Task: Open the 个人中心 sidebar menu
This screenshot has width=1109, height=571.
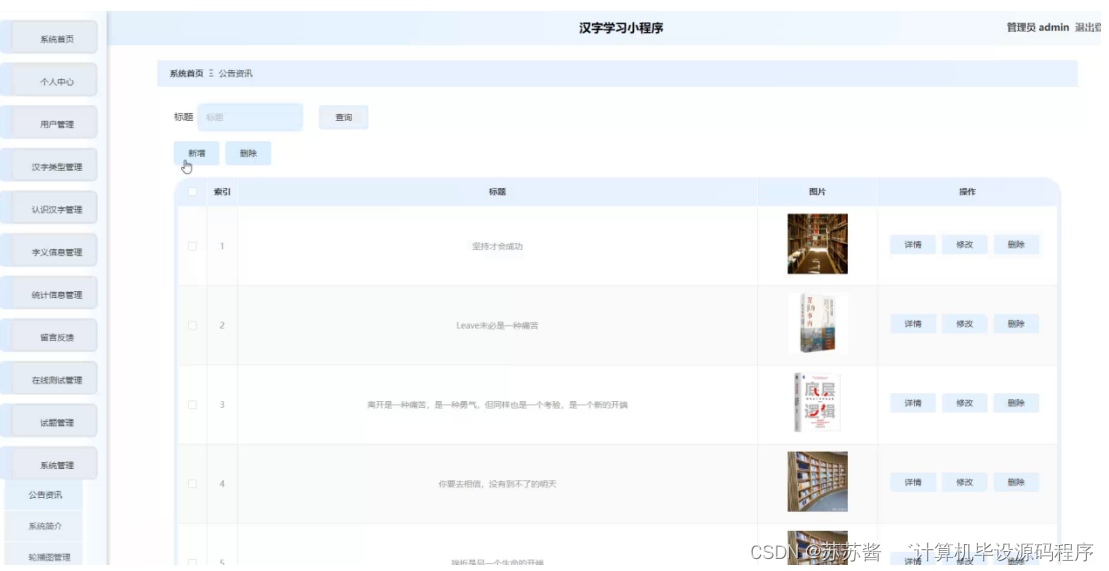Action: point(50,81)
